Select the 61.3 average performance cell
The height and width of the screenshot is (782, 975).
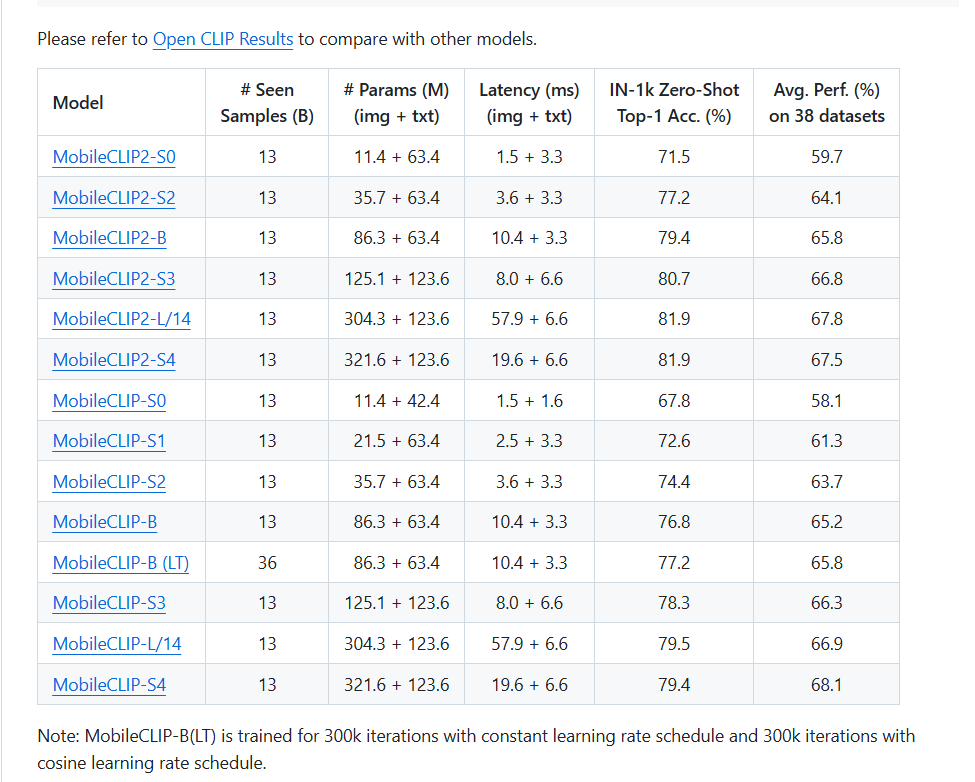[x=826, y=441]
